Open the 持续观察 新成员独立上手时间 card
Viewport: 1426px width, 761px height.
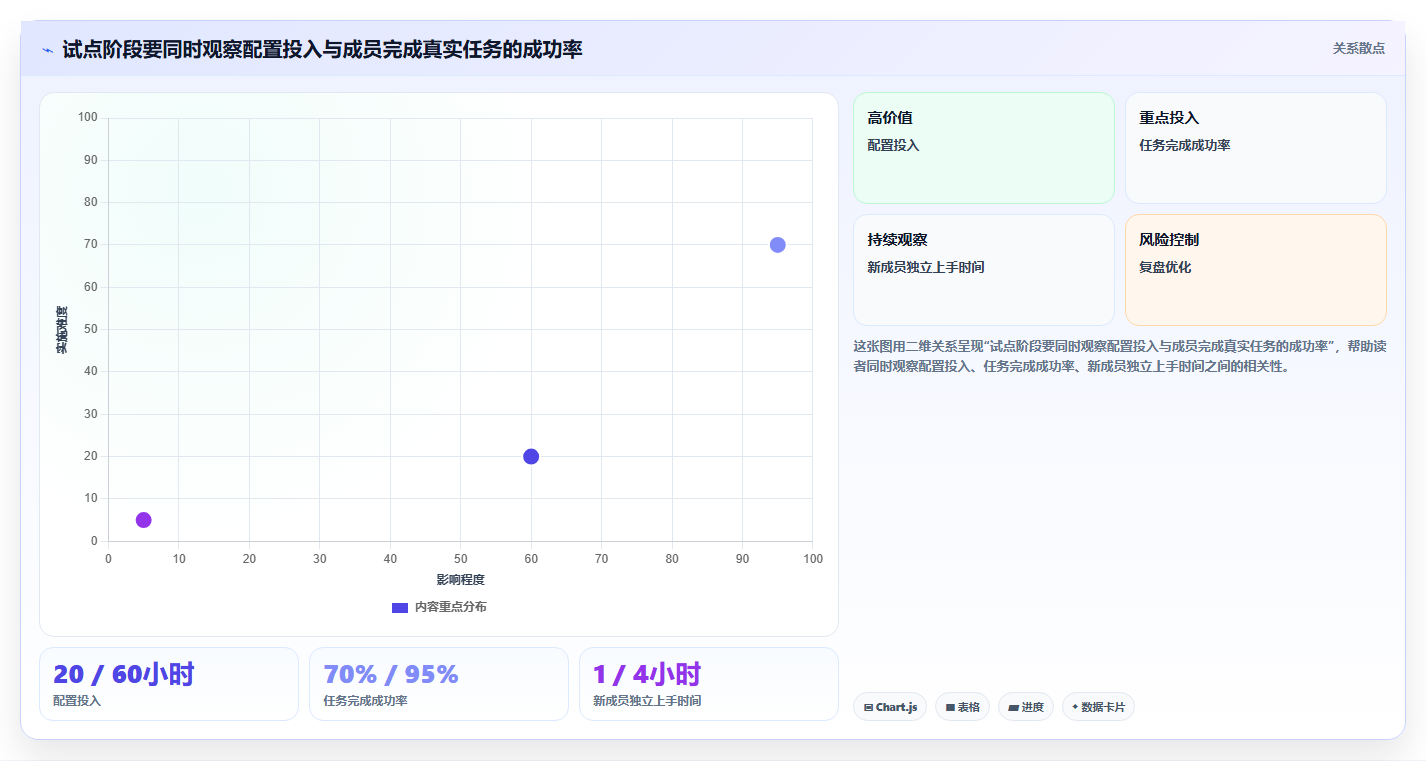(983, 270)
